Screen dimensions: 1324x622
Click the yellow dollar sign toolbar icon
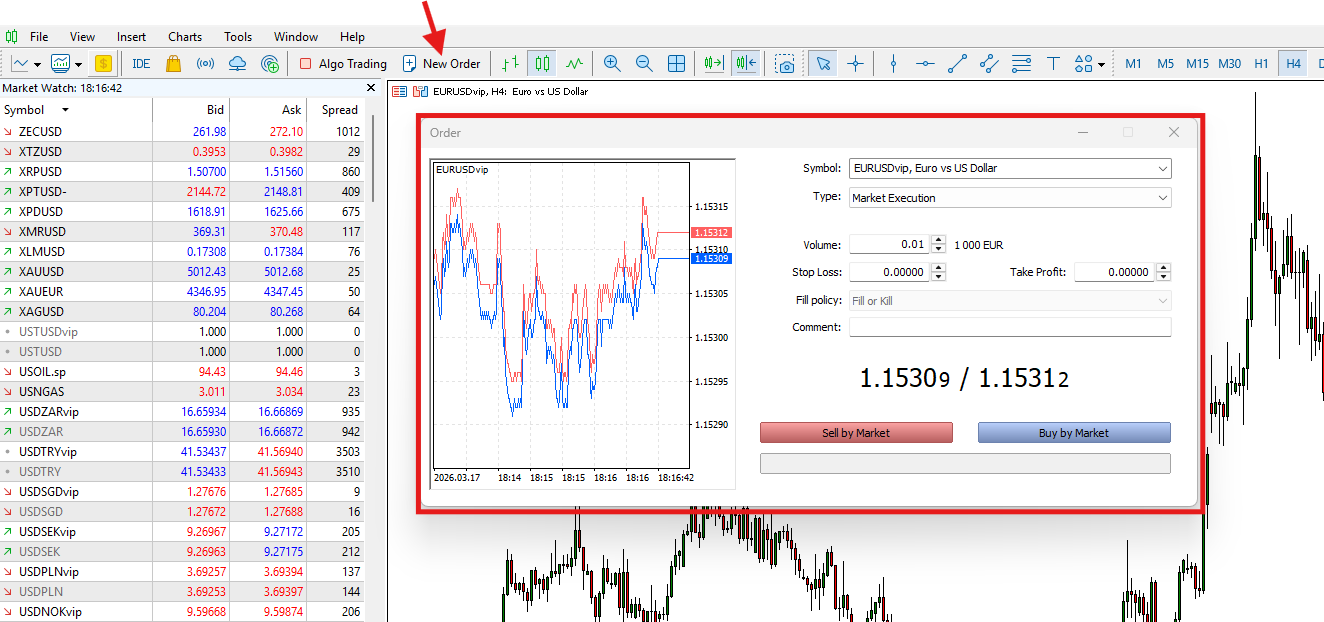[103, 63]
